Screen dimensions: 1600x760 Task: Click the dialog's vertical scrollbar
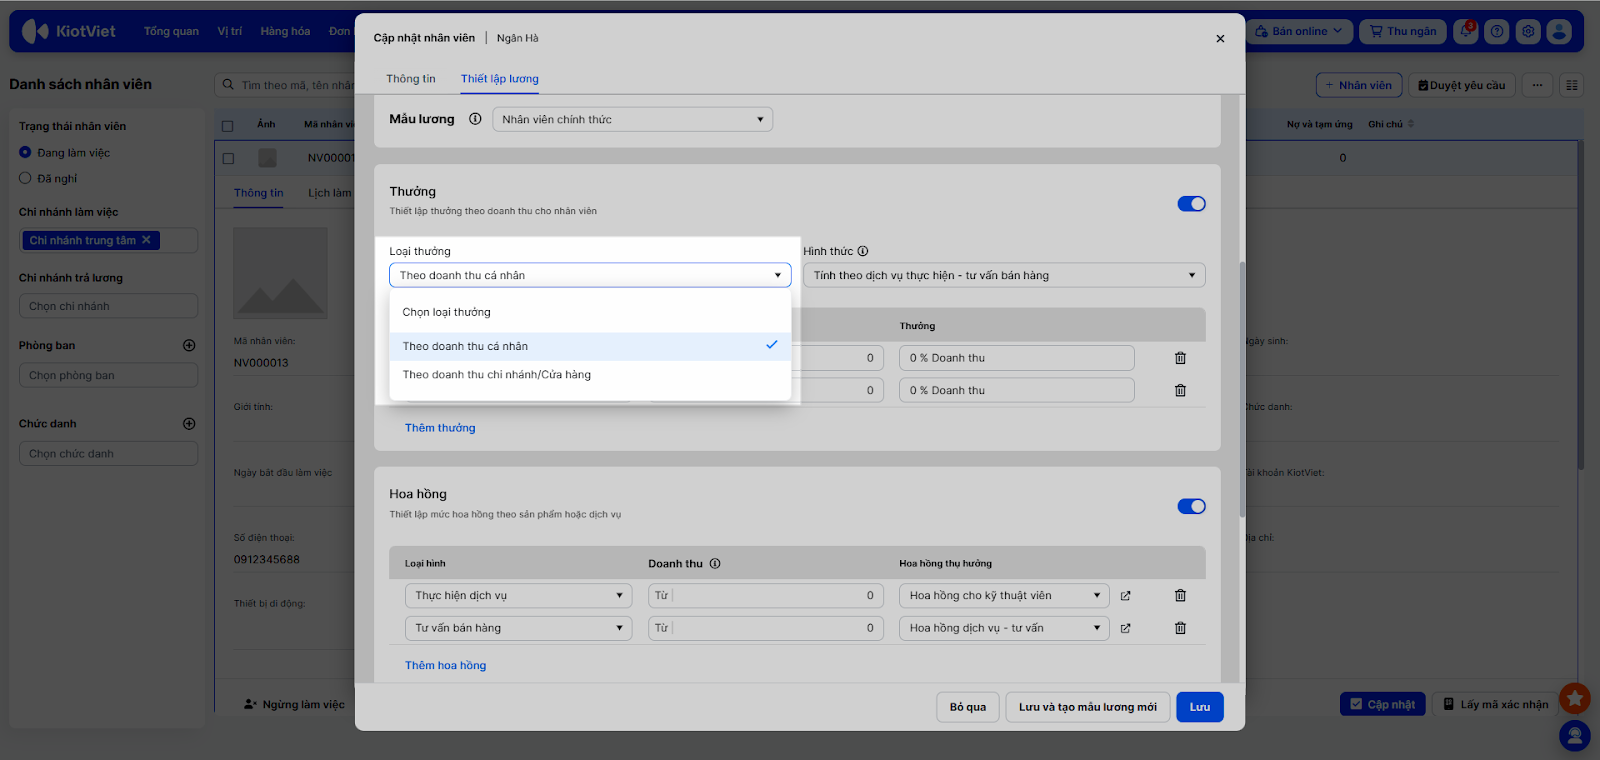tap(1242, 390)
